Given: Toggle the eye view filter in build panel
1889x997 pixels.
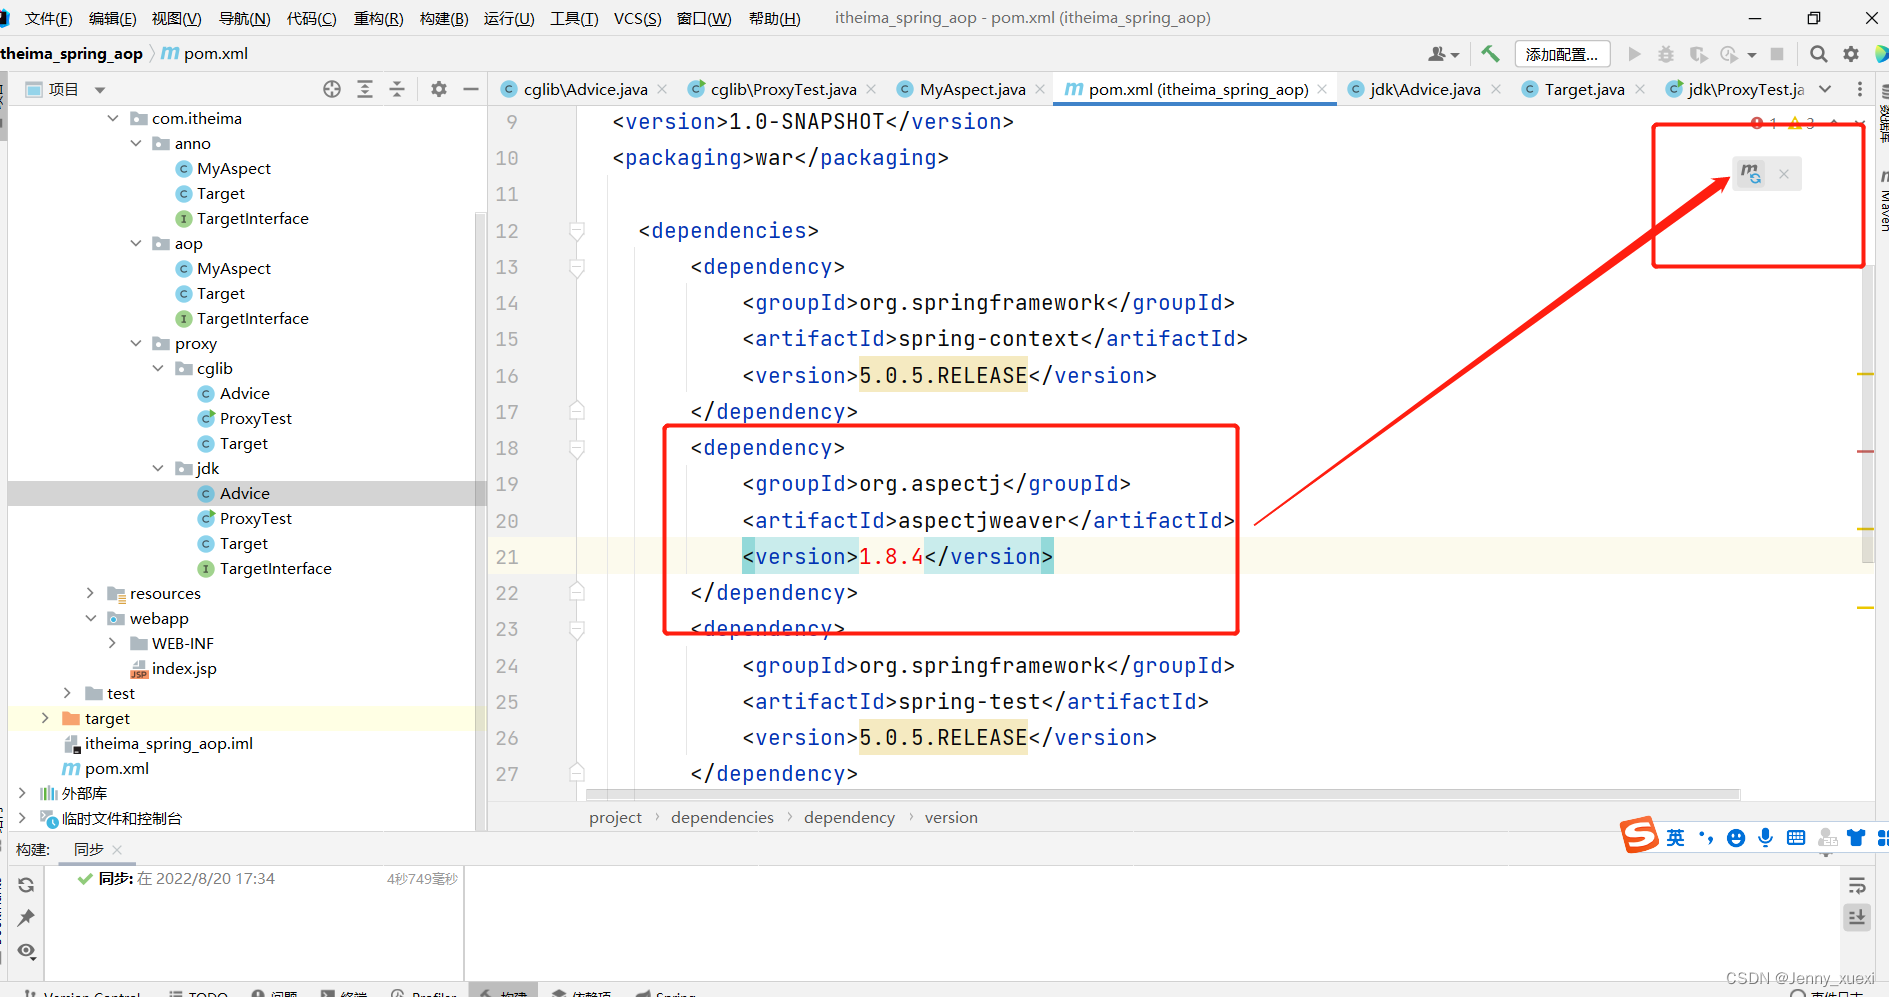Looking at the screenshot, I should pos(26,951).
